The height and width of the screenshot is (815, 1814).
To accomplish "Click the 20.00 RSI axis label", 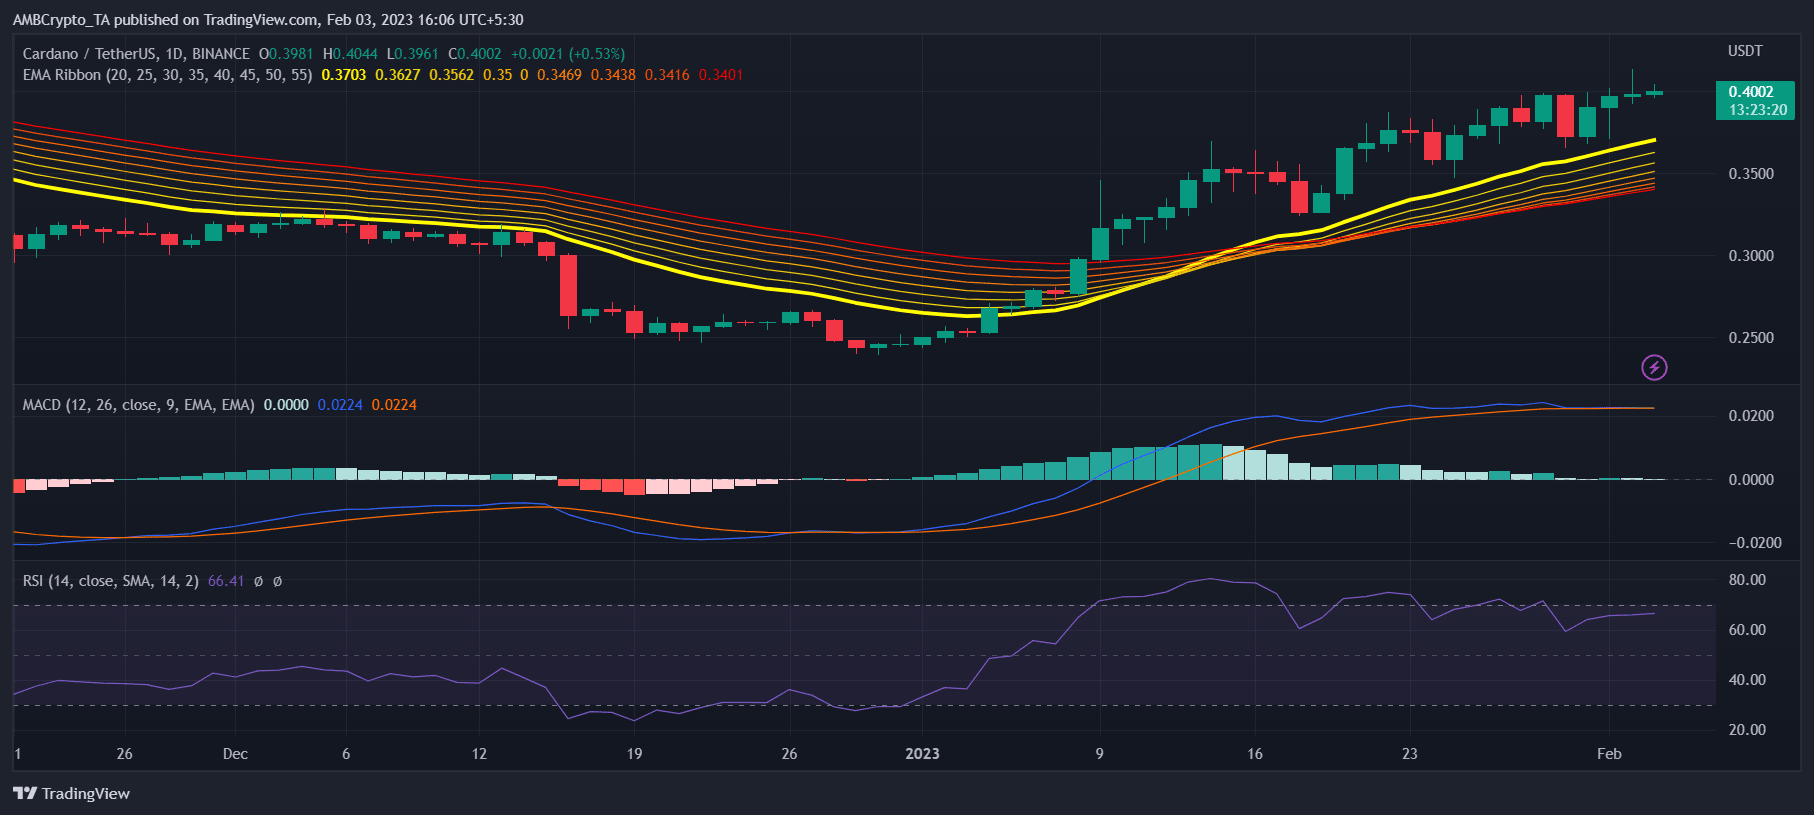I will point(1747,730).
